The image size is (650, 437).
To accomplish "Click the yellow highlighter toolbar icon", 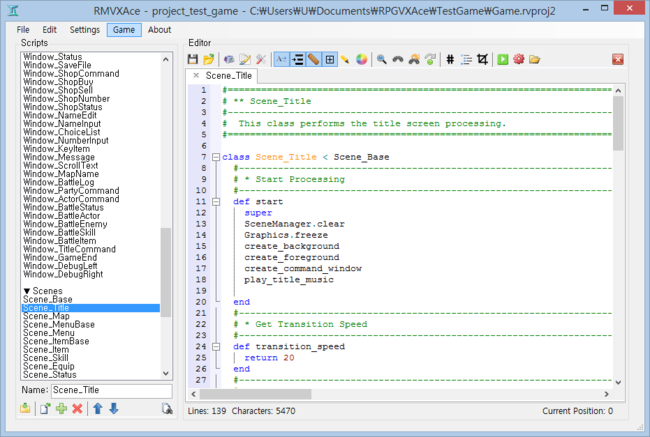I will [345, 59].
